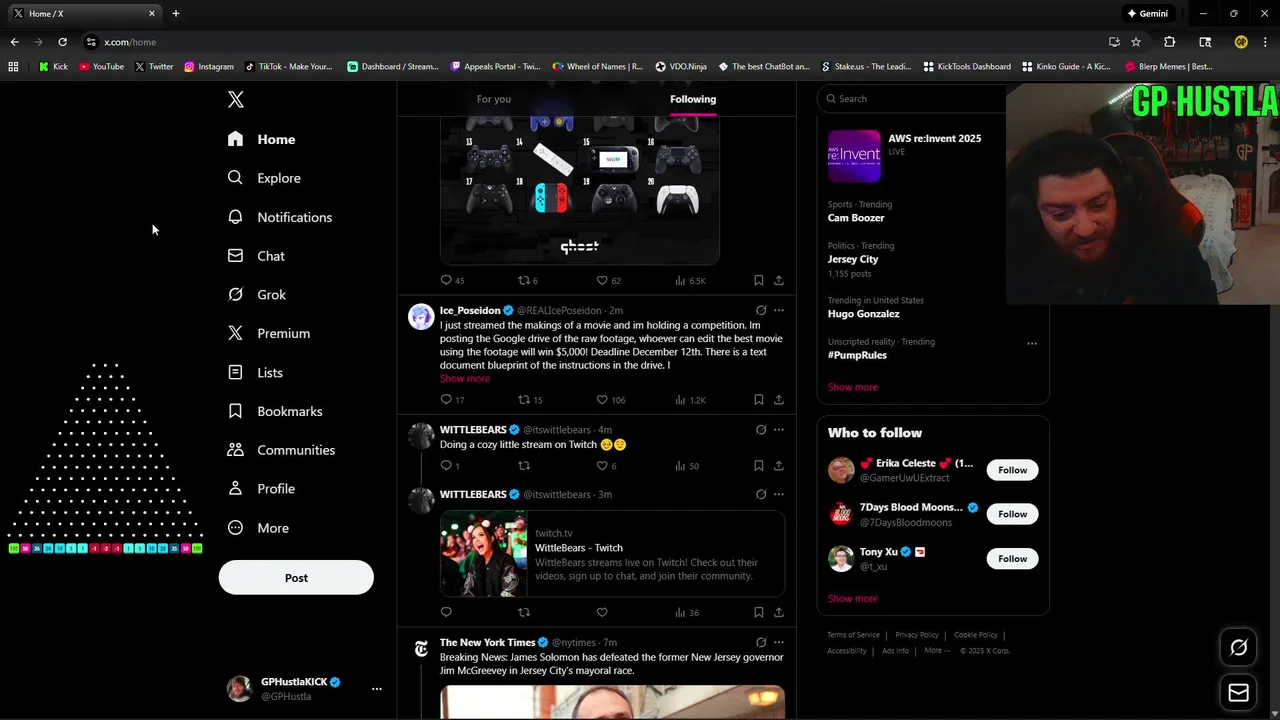Image resolution: width=1280 pixels, height=720 pixels.
Task: Click the Bookmarks sidebar icon
Action: tap(235, 411)
